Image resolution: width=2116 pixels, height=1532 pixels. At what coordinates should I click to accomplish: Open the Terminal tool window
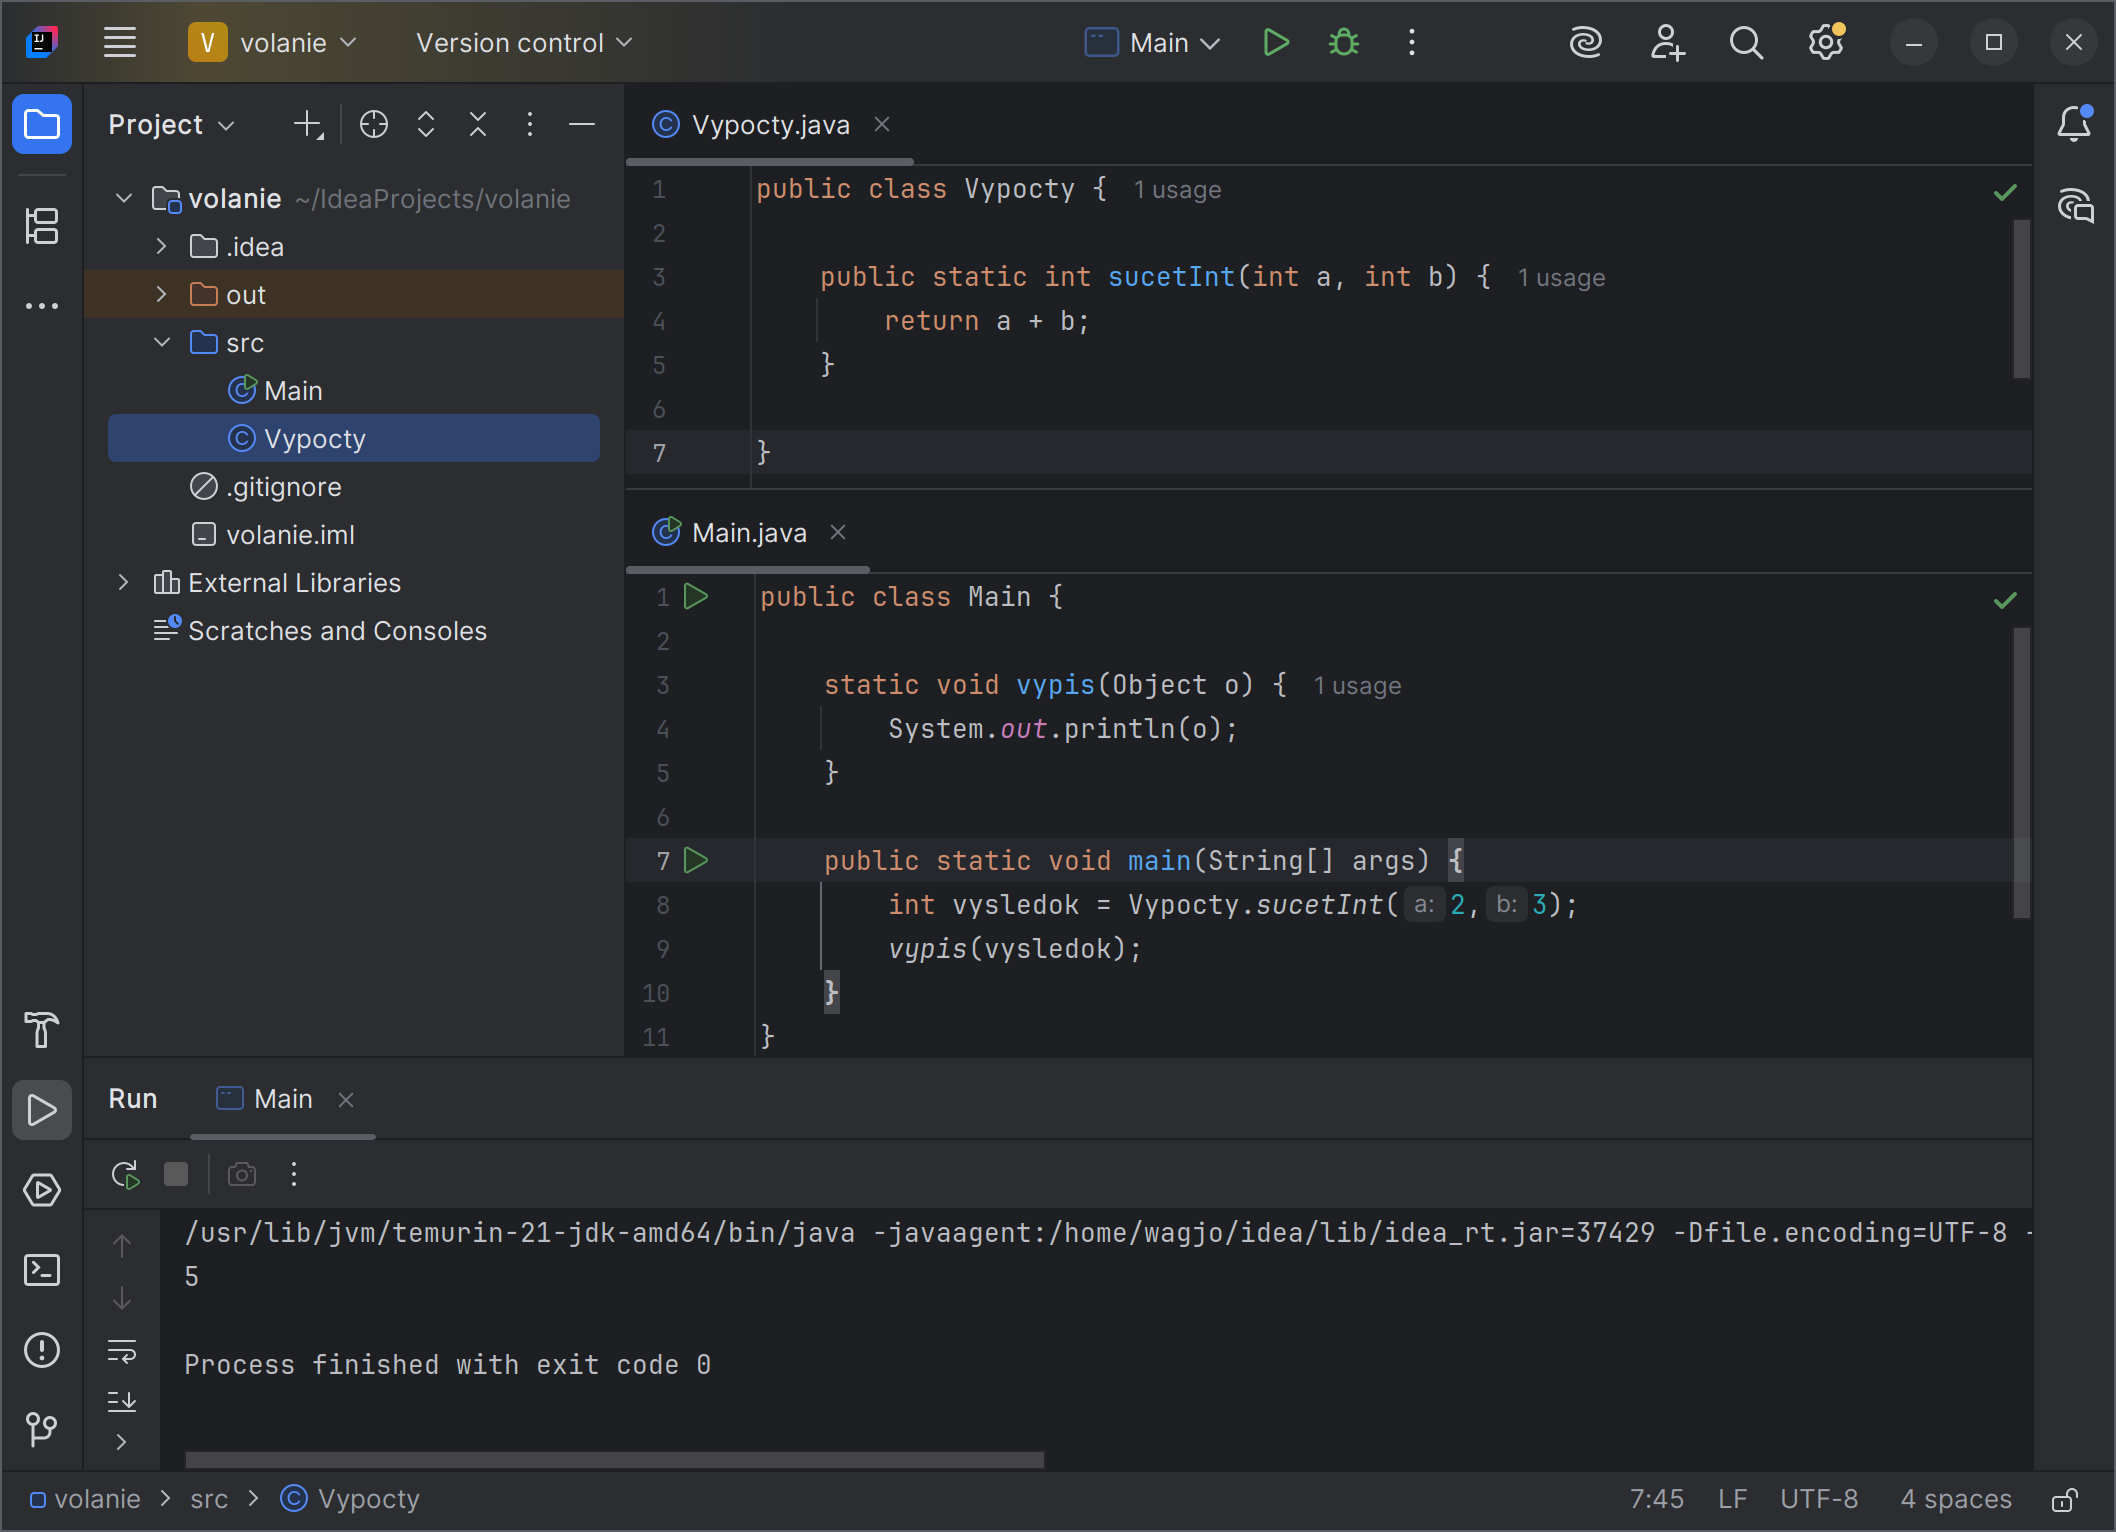point(42,1270)
